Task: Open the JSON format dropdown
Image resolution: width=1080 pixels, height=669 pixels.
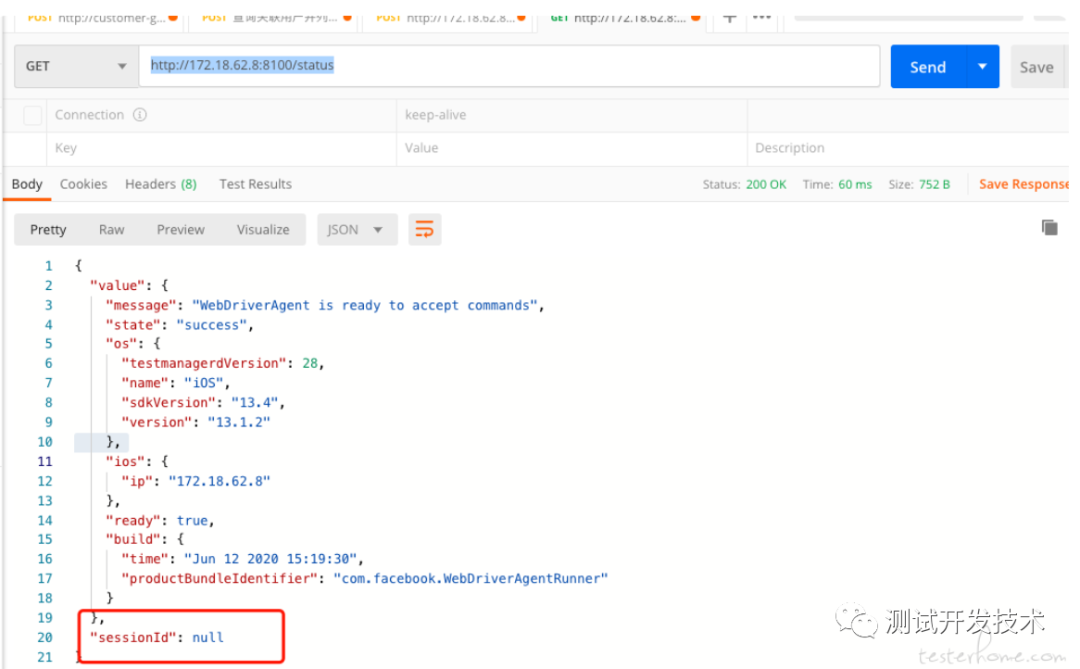Action: click(357, 229)
